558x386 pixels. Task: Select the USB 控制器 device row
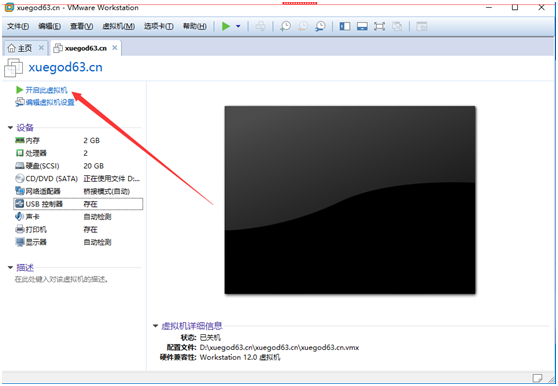78,204
